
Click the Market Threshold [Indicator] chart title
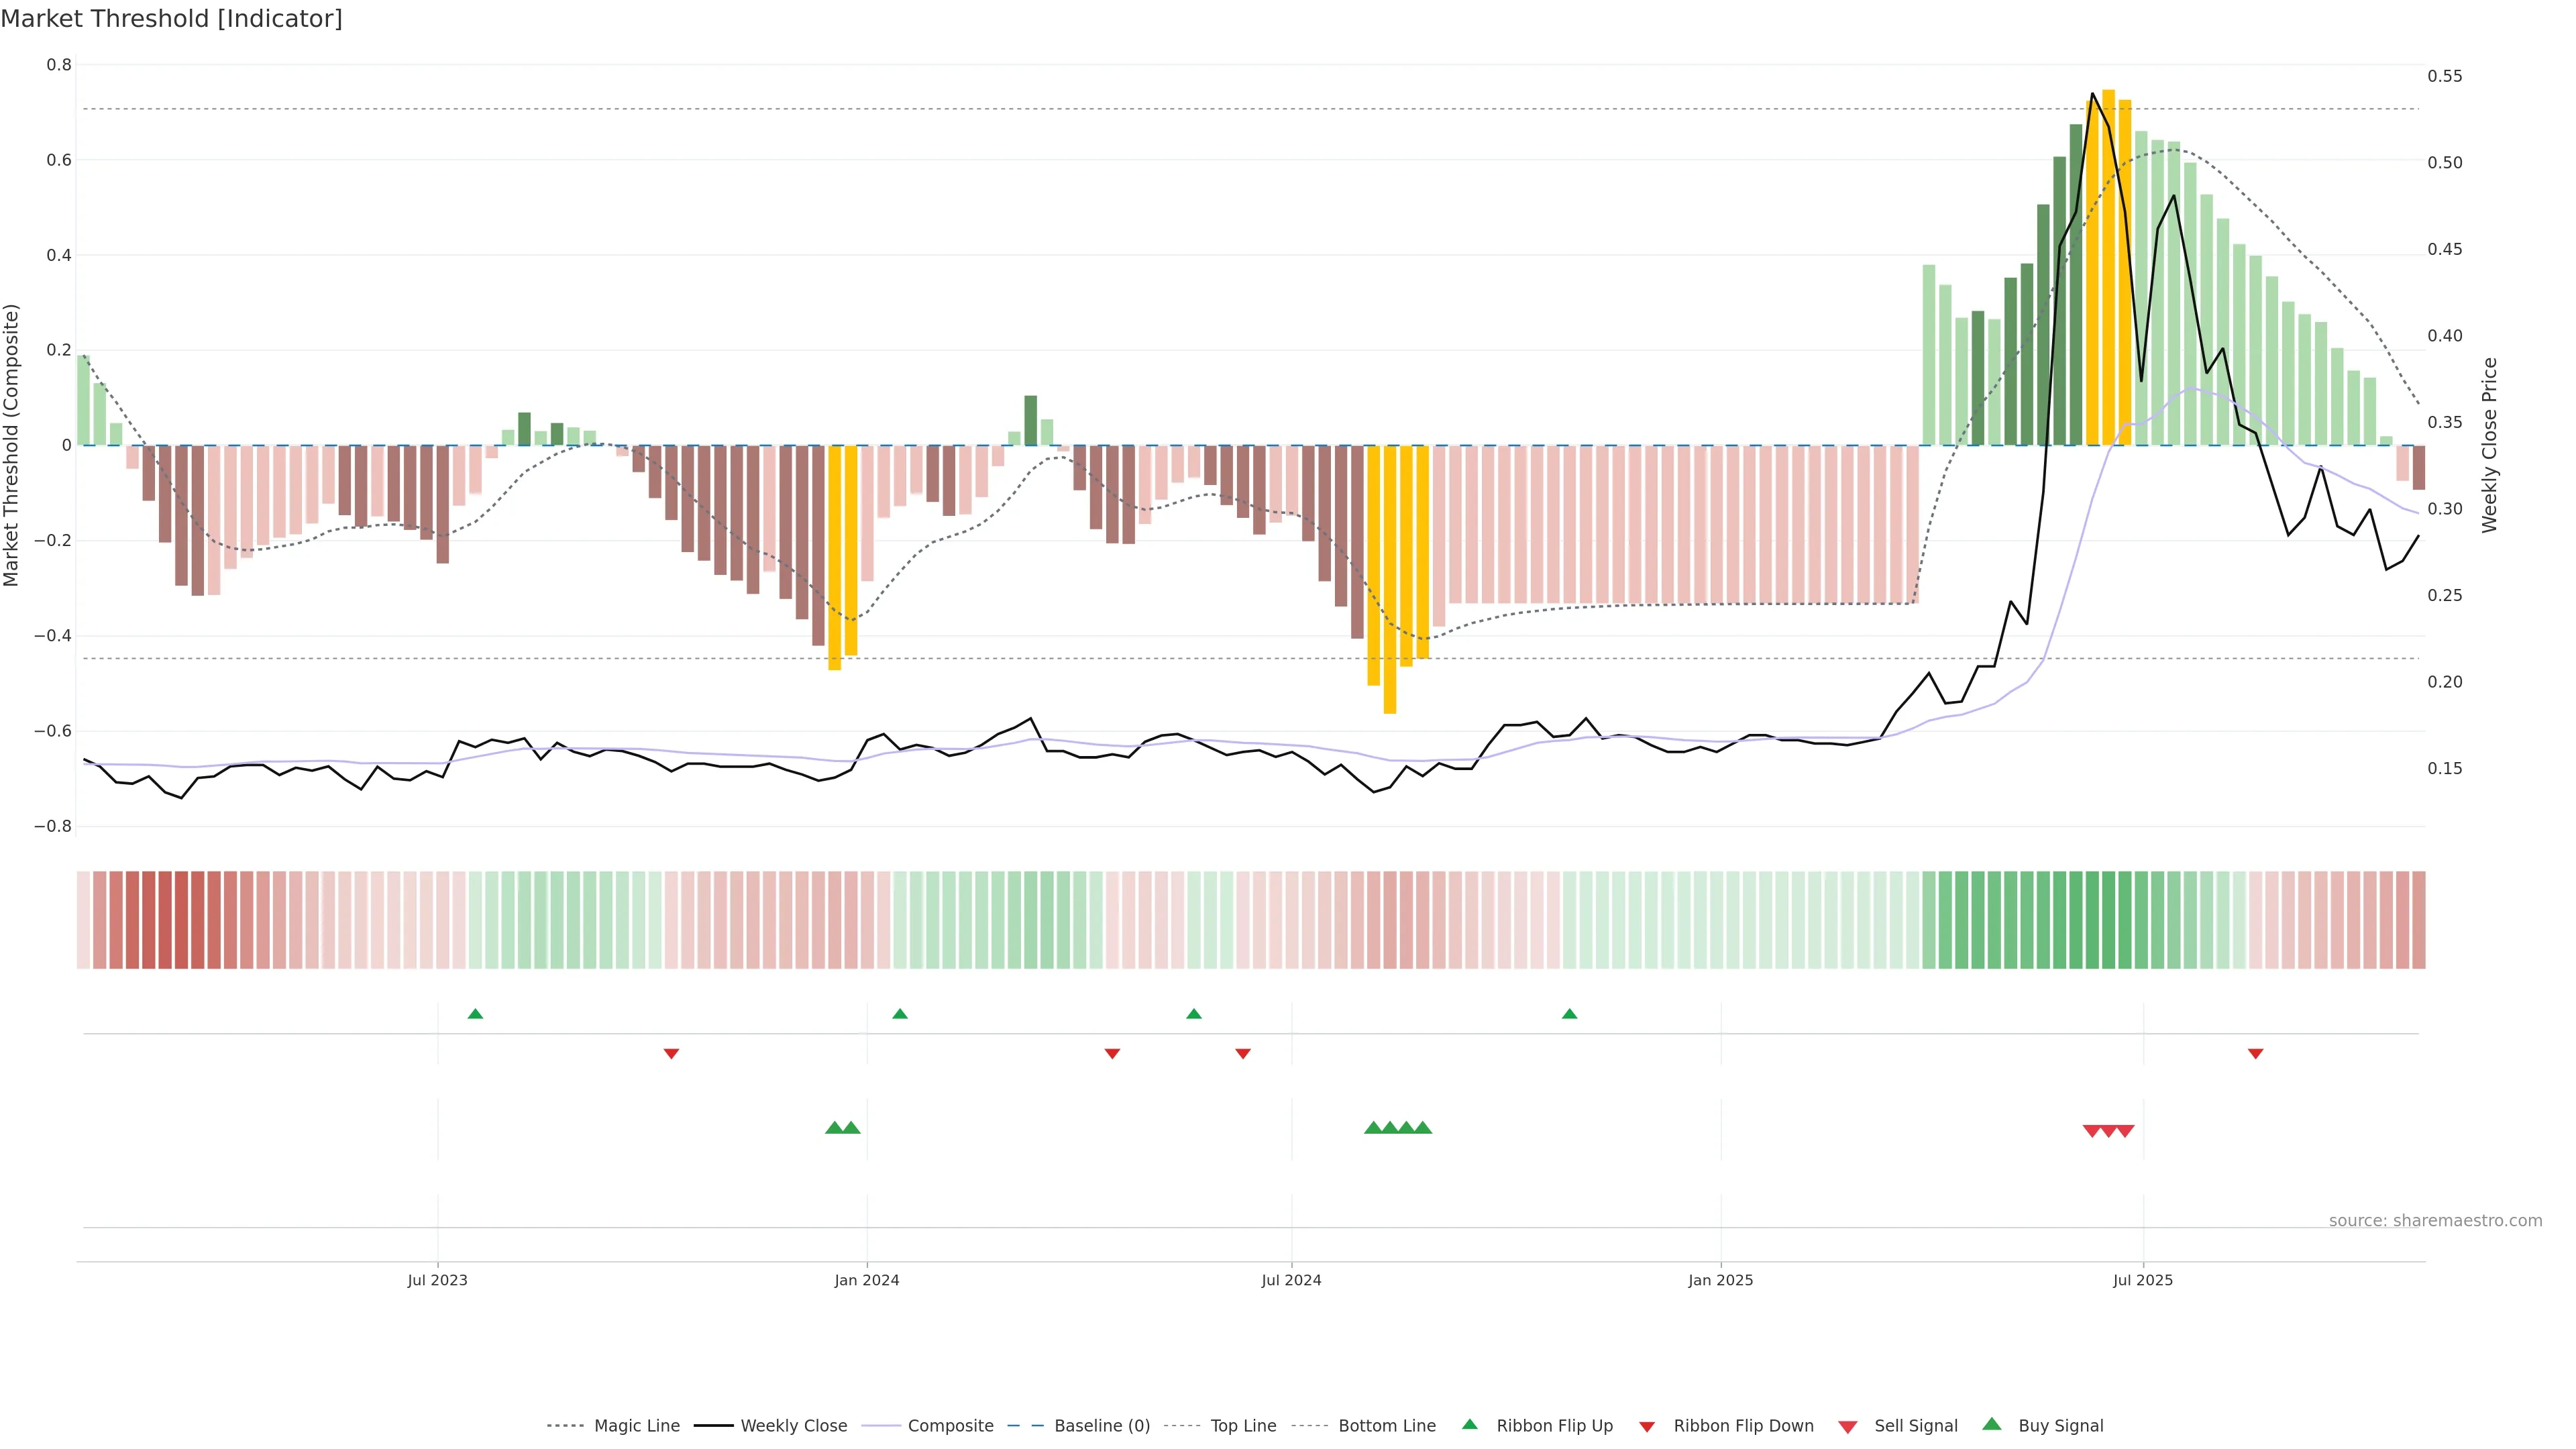tap(171, 19)
